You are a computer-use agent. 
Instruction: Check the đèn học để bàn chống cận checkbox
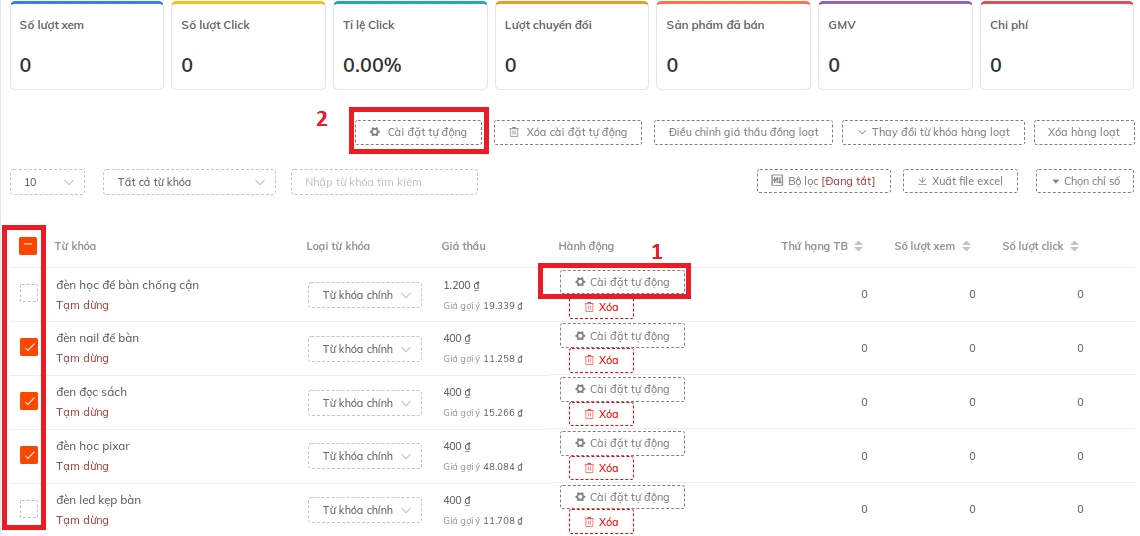click(x=29, y=293)
